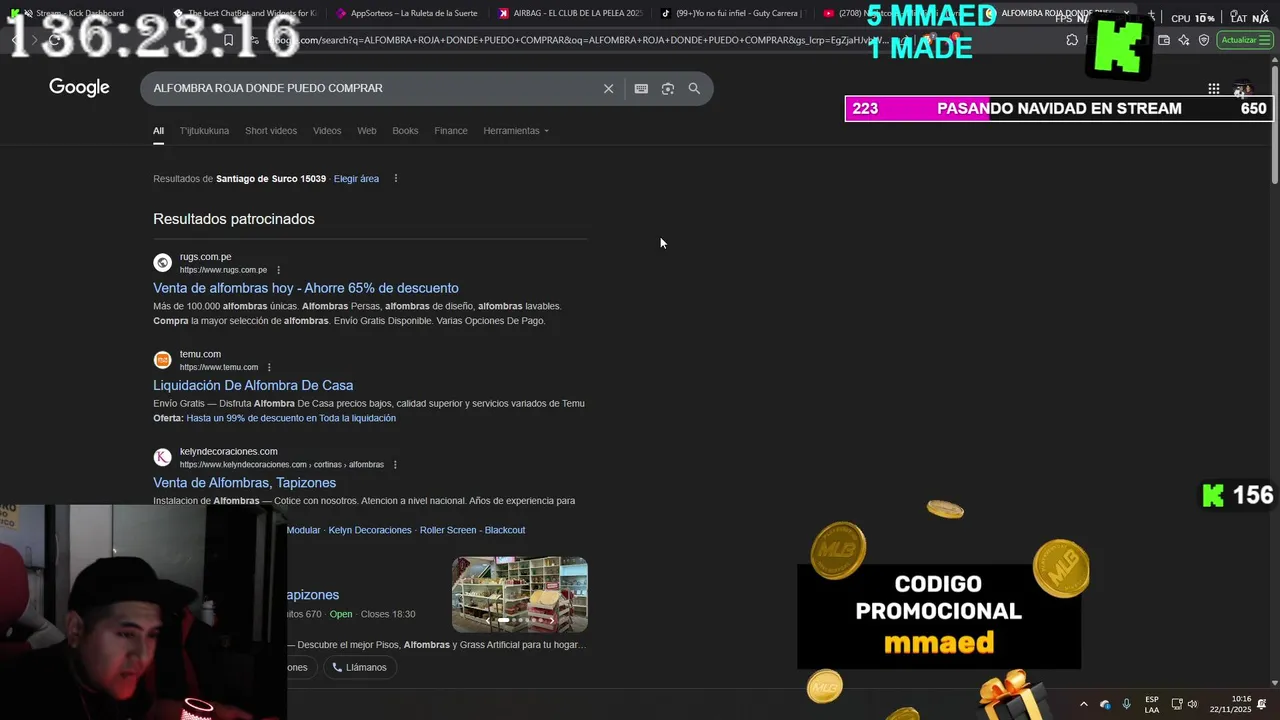Switch to T'ijtukukuna results tab
This screenshot has width=1280, height=720.
point(204,131)
